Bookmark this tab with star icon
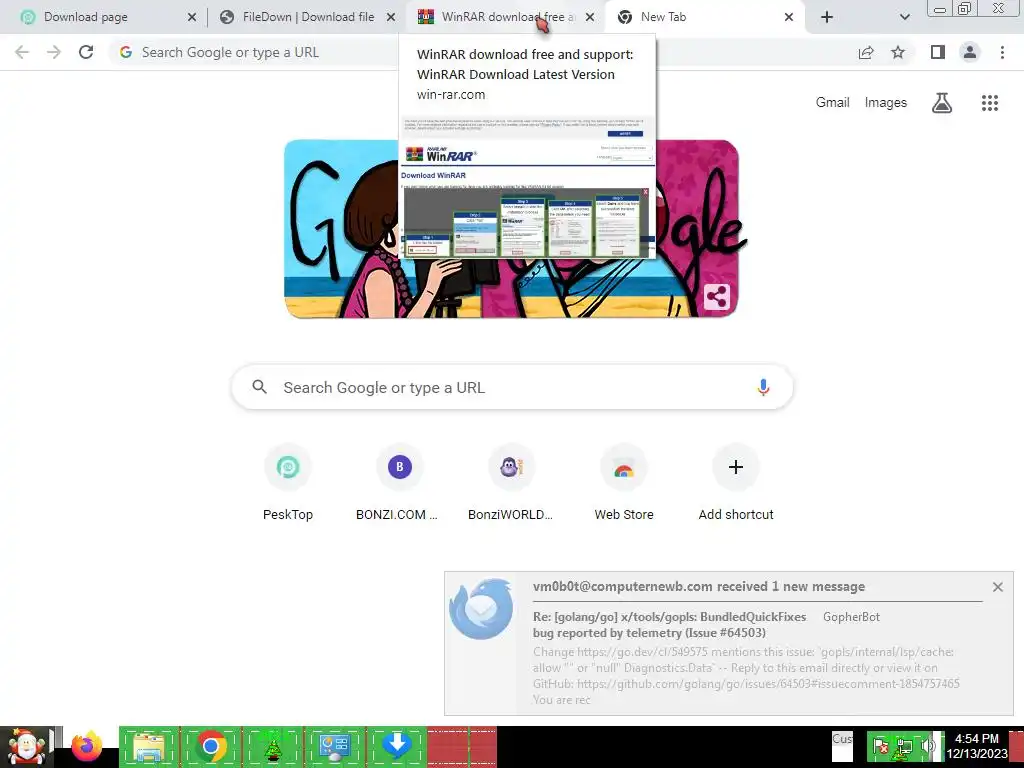 tap(898, 52)
